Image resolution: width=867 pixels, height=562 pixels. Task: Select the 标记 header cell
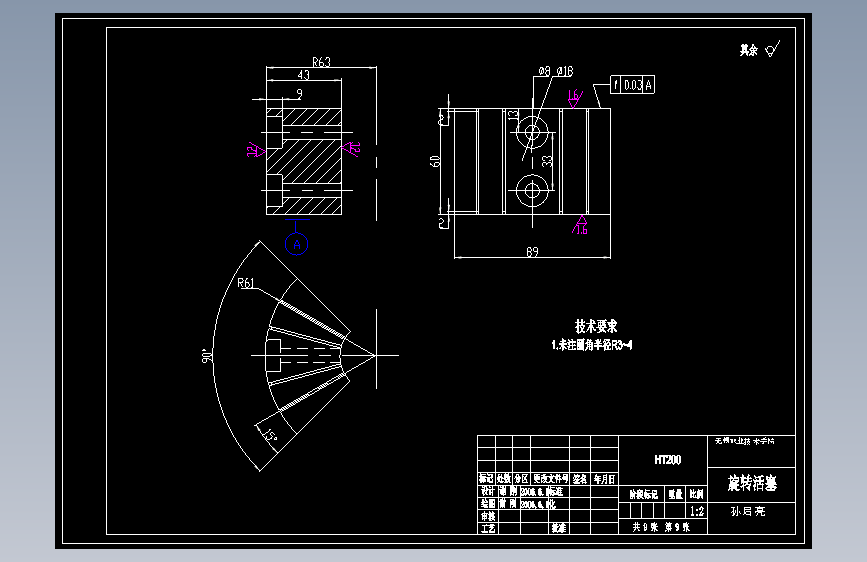pyautogui.click(x=486, y=478)
